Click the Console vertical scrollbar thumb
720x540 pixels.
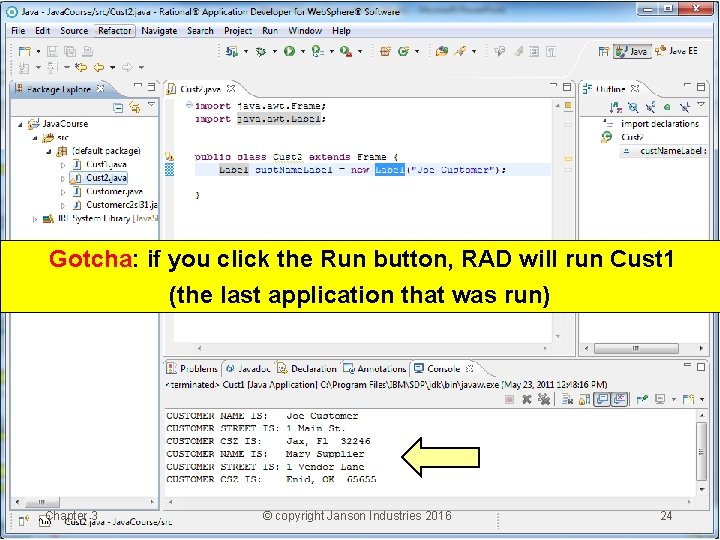[701, 451]
